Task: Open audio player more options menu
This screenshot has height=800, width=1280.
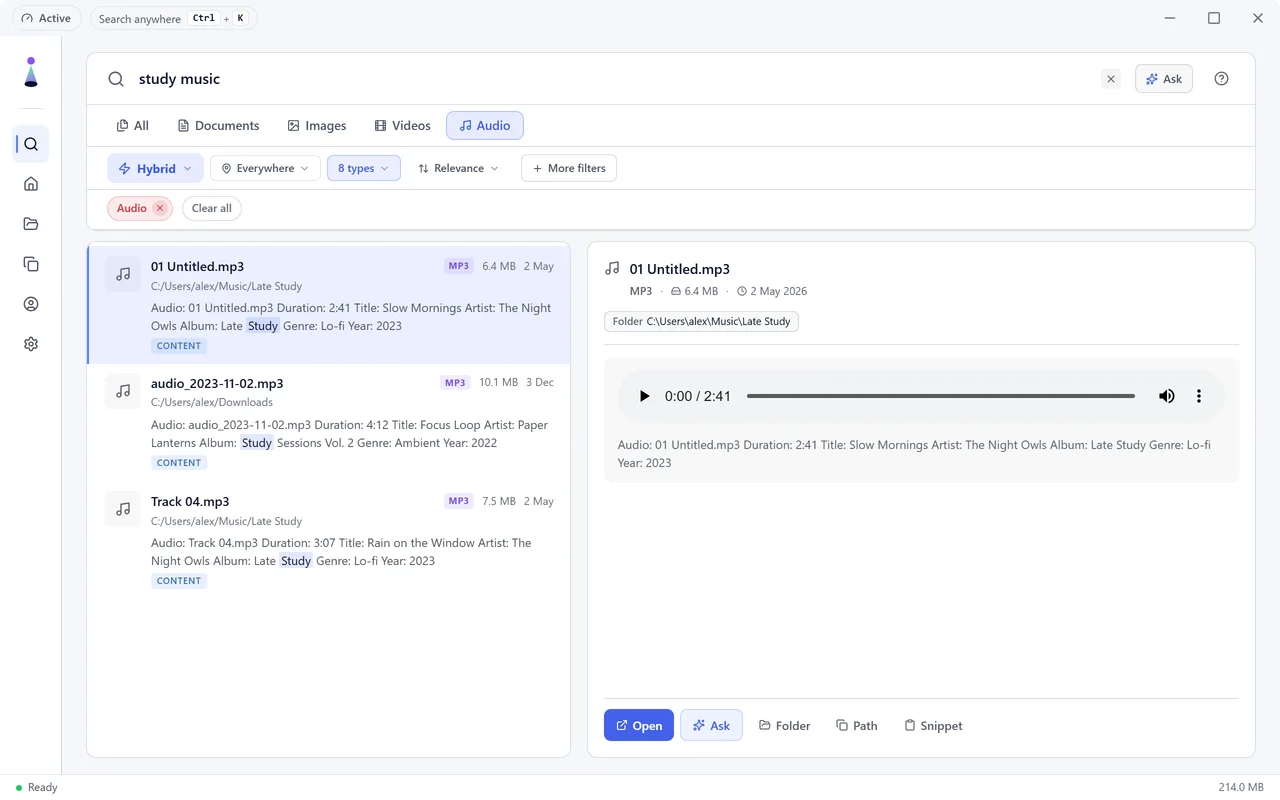Action: tap(1199, 396)
